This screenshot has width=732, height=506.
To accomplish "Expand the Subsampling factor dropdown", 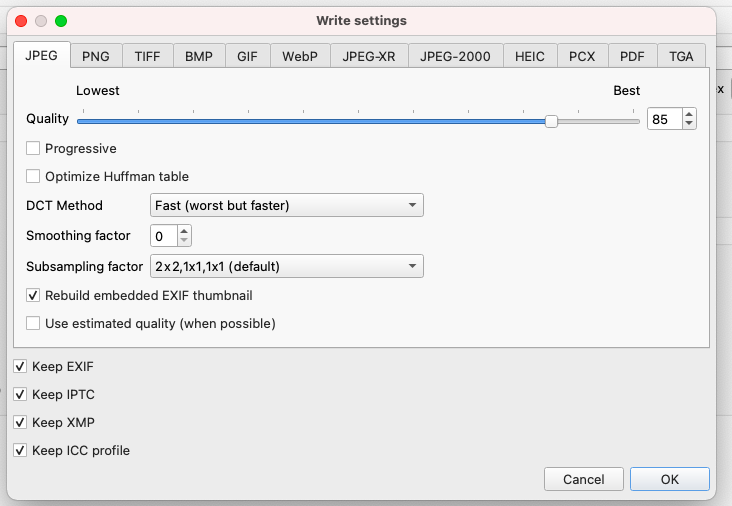I will click(x=287, y=267).
